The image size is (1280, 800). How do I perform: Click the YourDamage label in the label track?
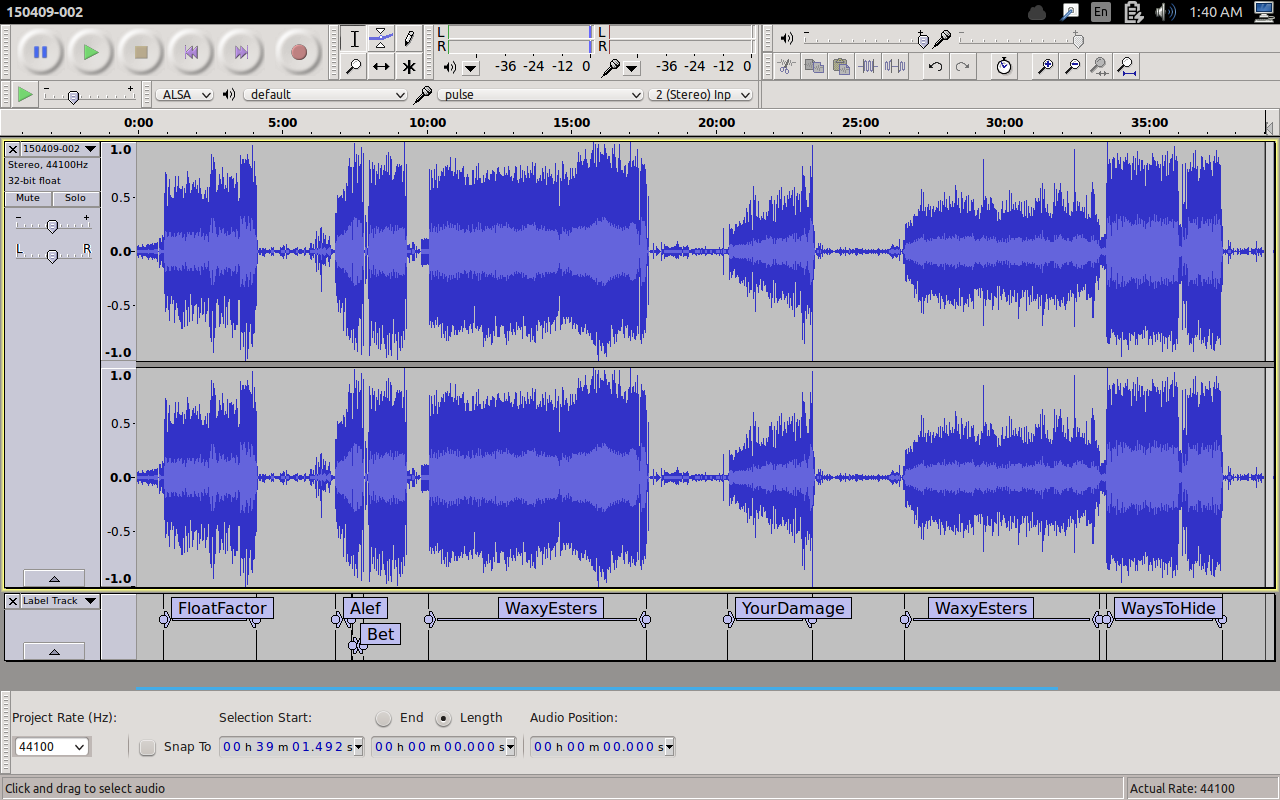793,608
